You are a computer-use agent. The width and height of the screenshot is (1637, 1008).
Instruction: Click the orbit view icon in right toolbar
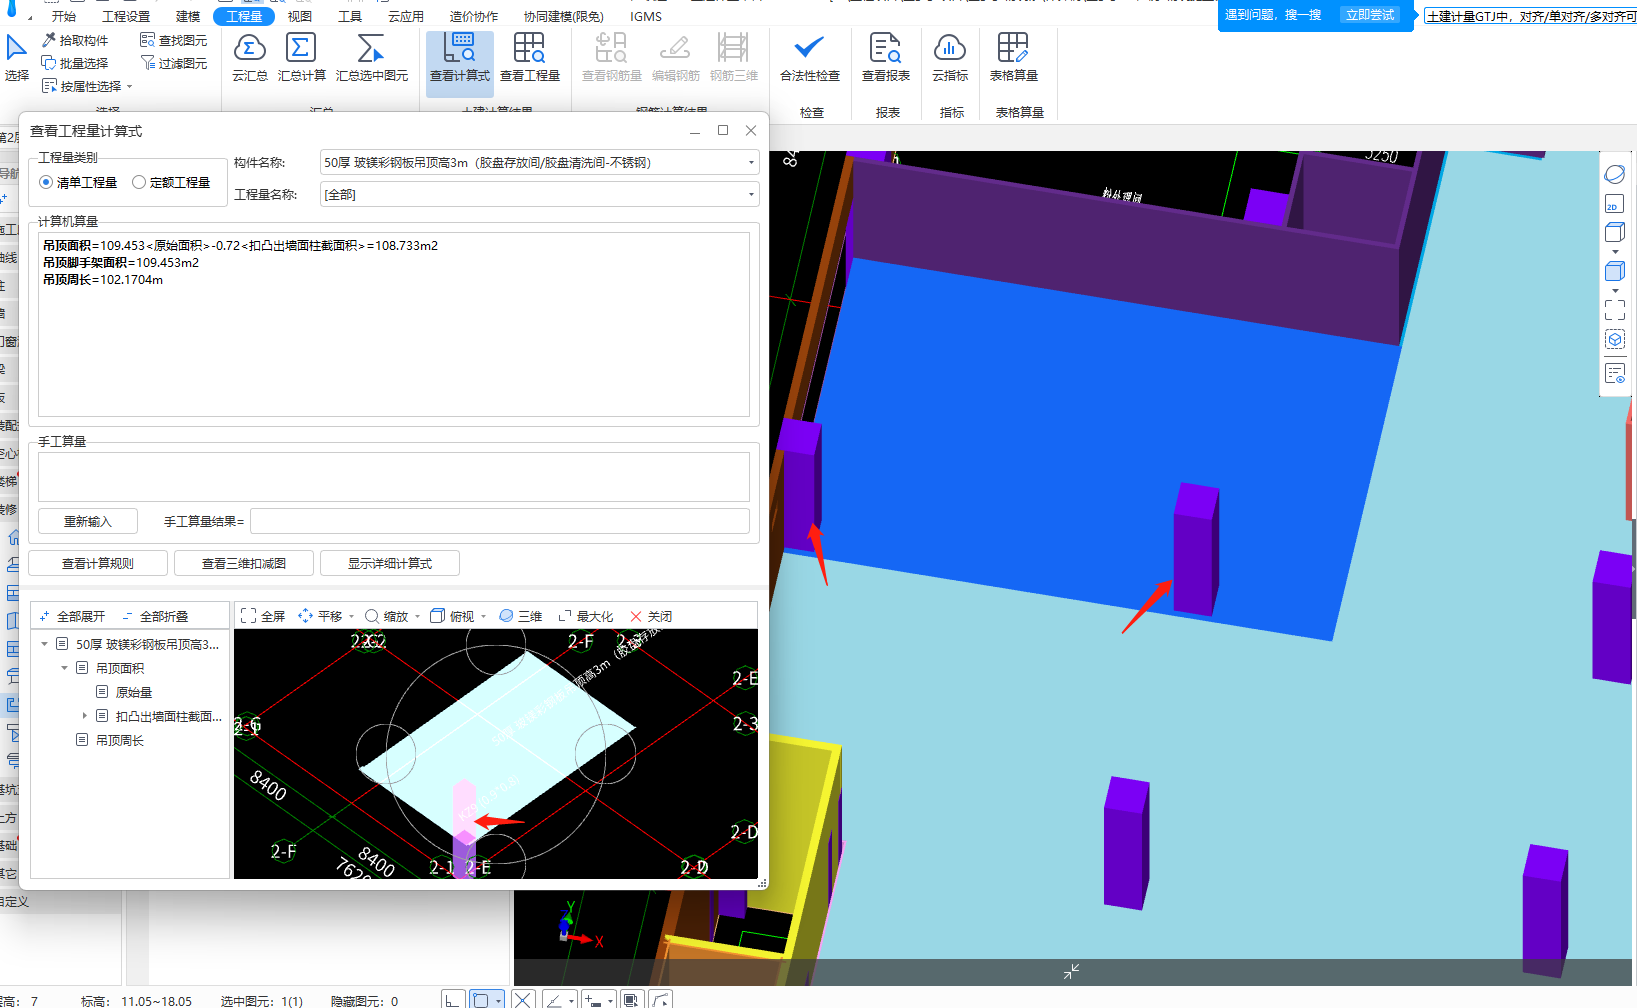(1614, 174)
